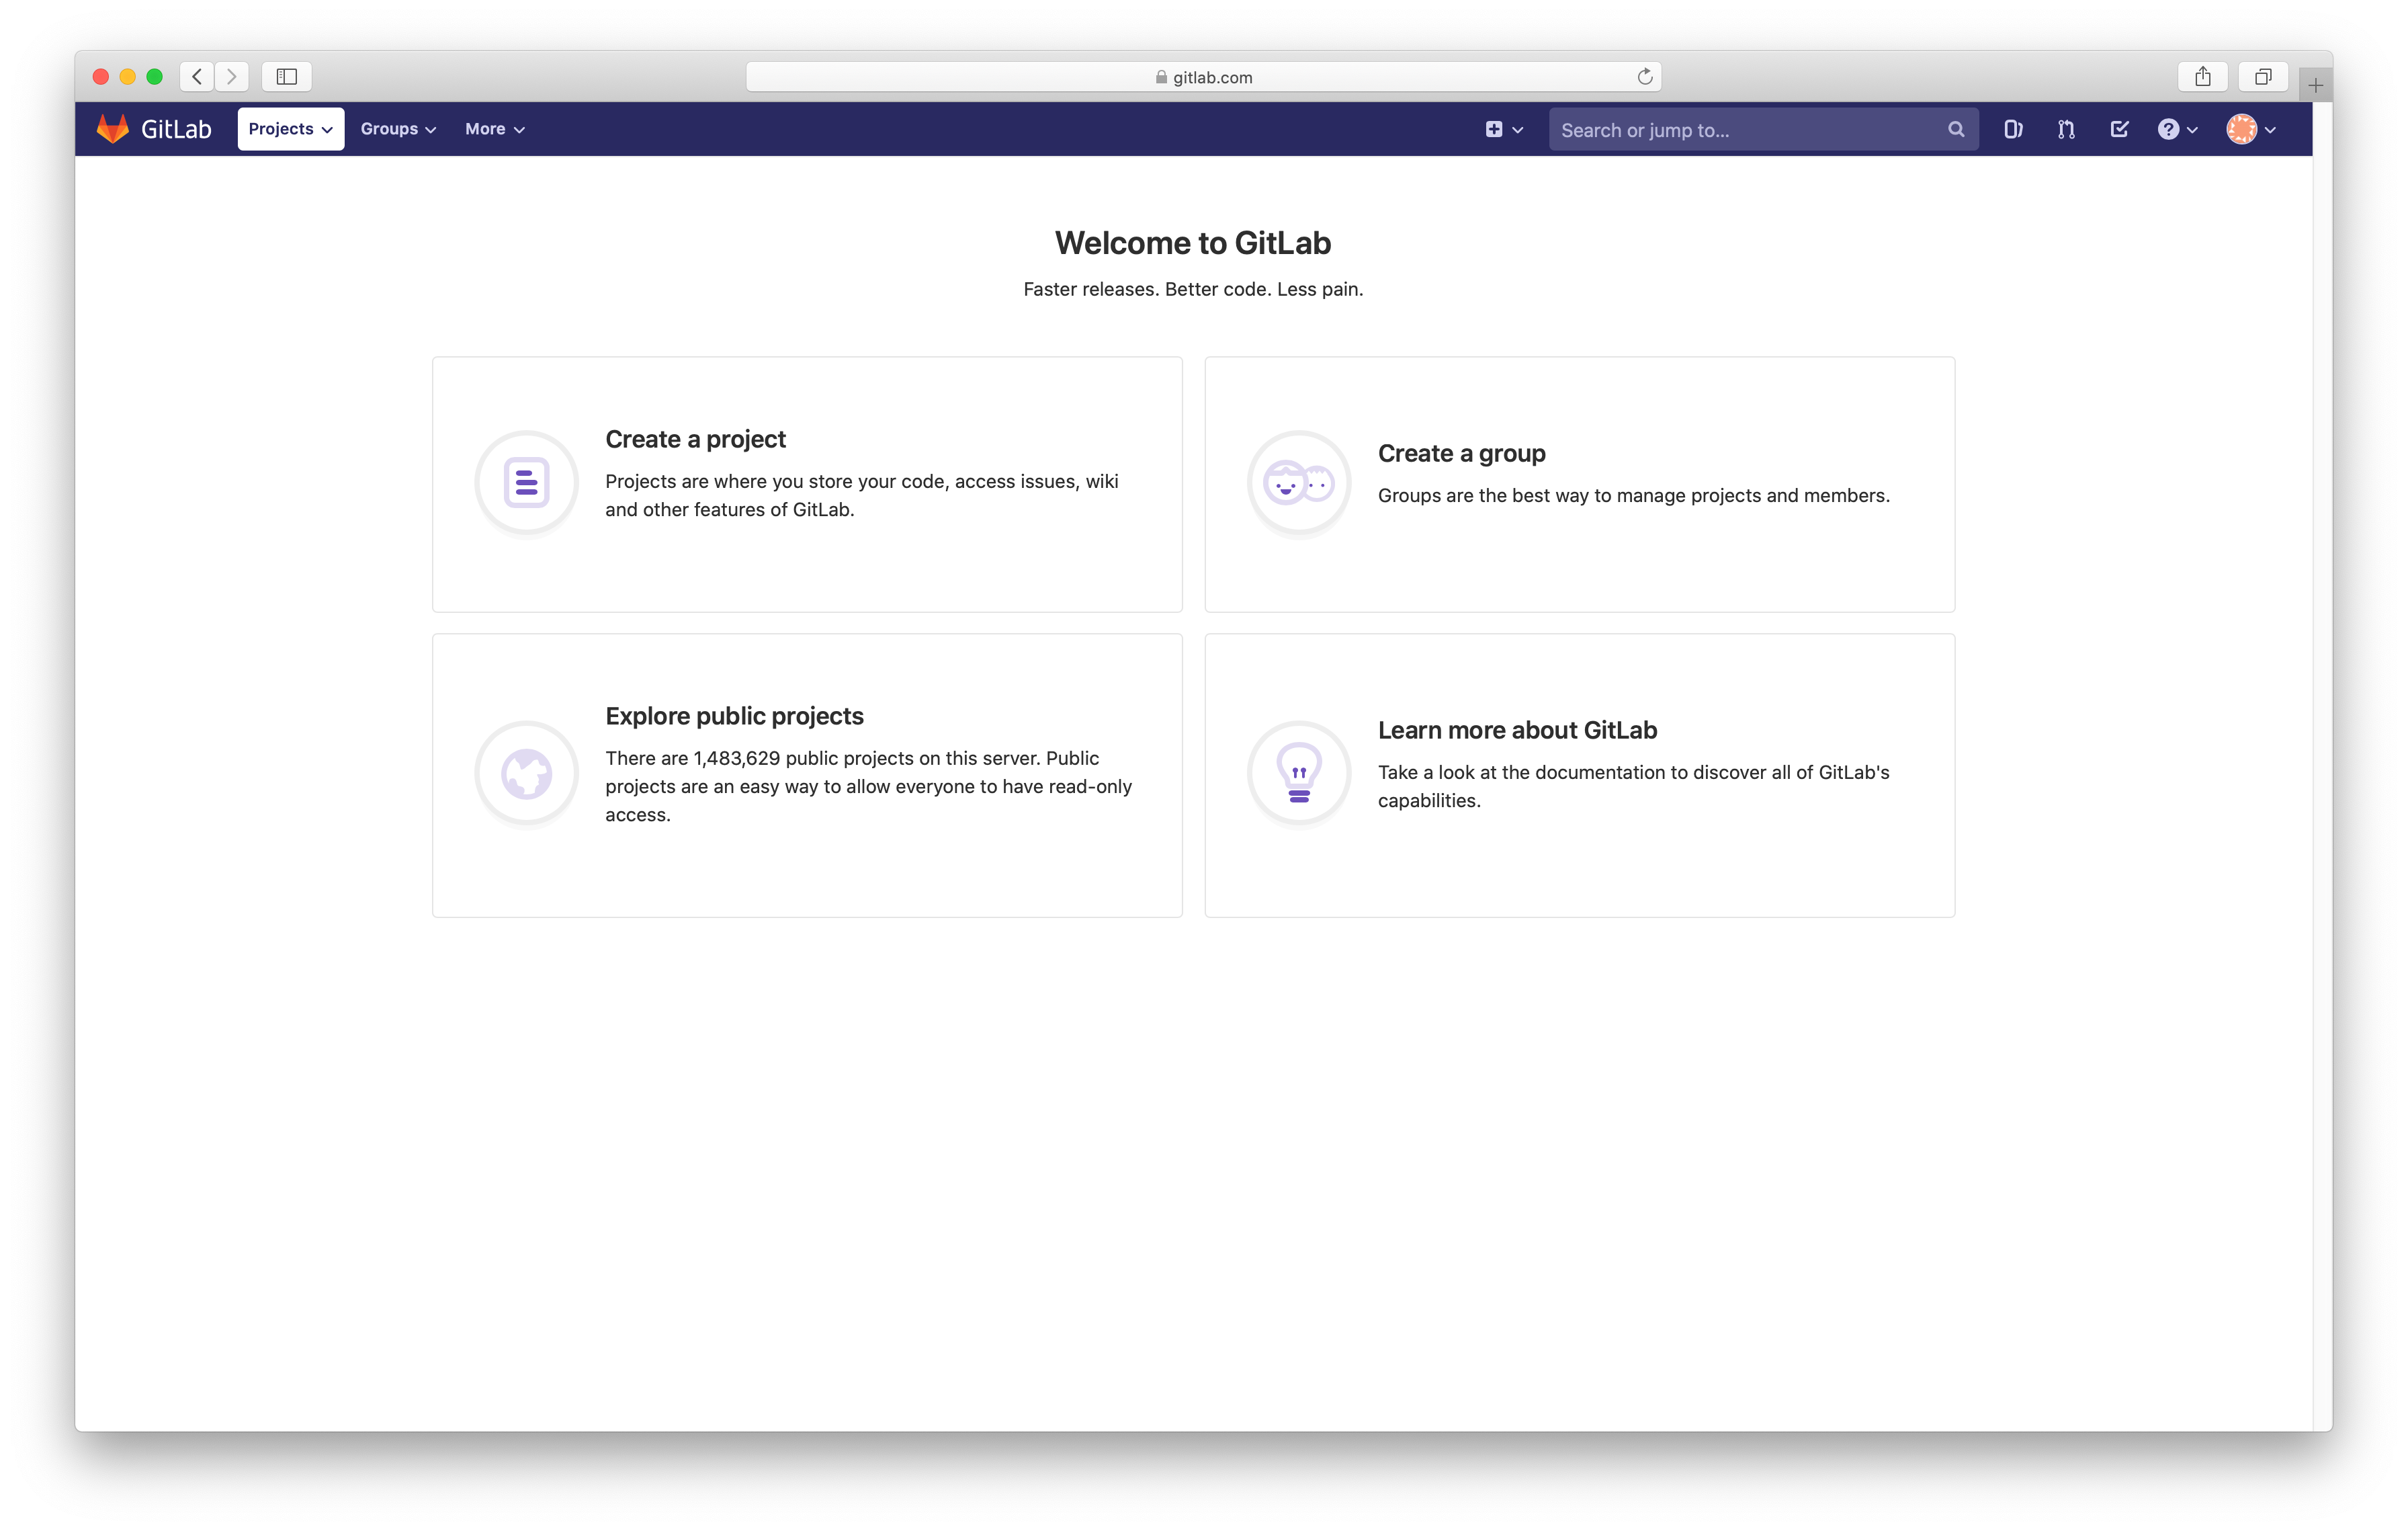
Task: Click the Create a project heading
Action: pos(695,439)
